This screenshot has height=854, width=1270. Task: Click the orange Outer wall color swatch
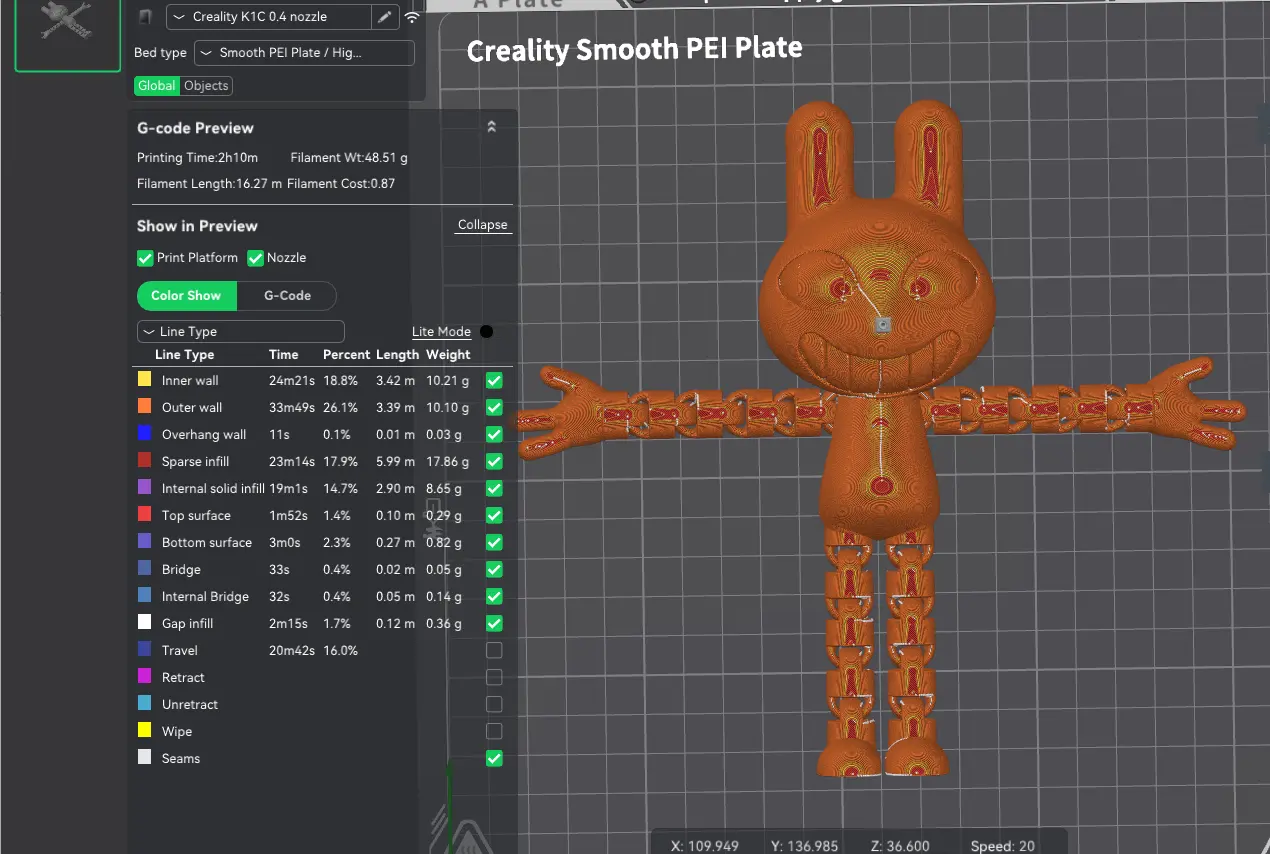coord(144,407)
